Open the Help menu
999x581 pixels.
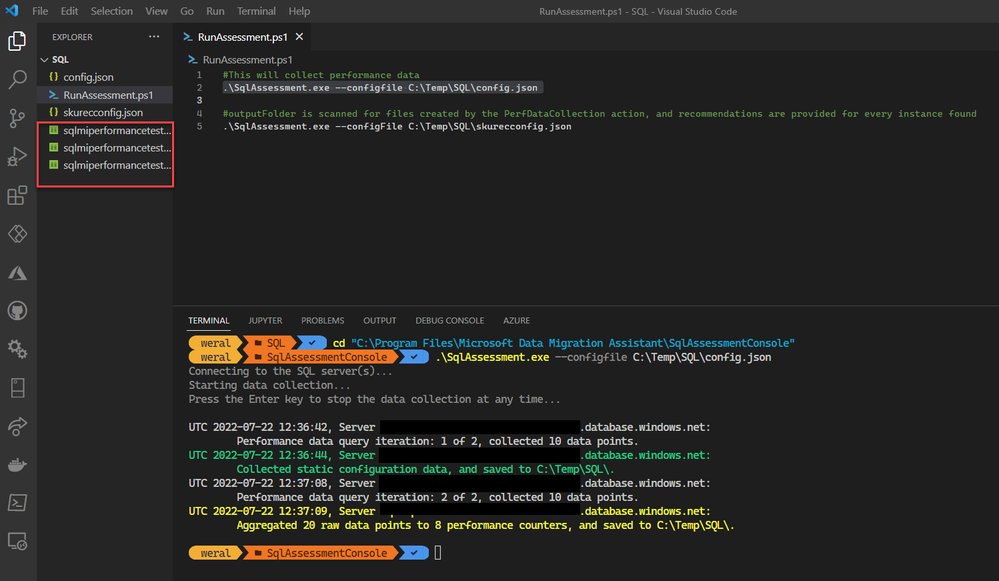[x=299, y=11]
